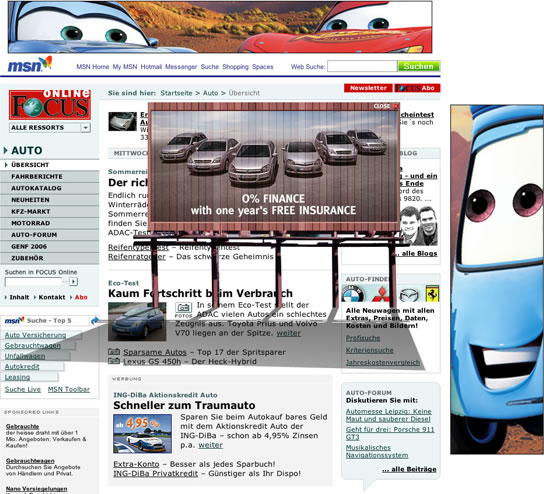The image size is (544, 494).
Task: Click camera icon next to Lexus GS 450h
Action: pos(114,361)
